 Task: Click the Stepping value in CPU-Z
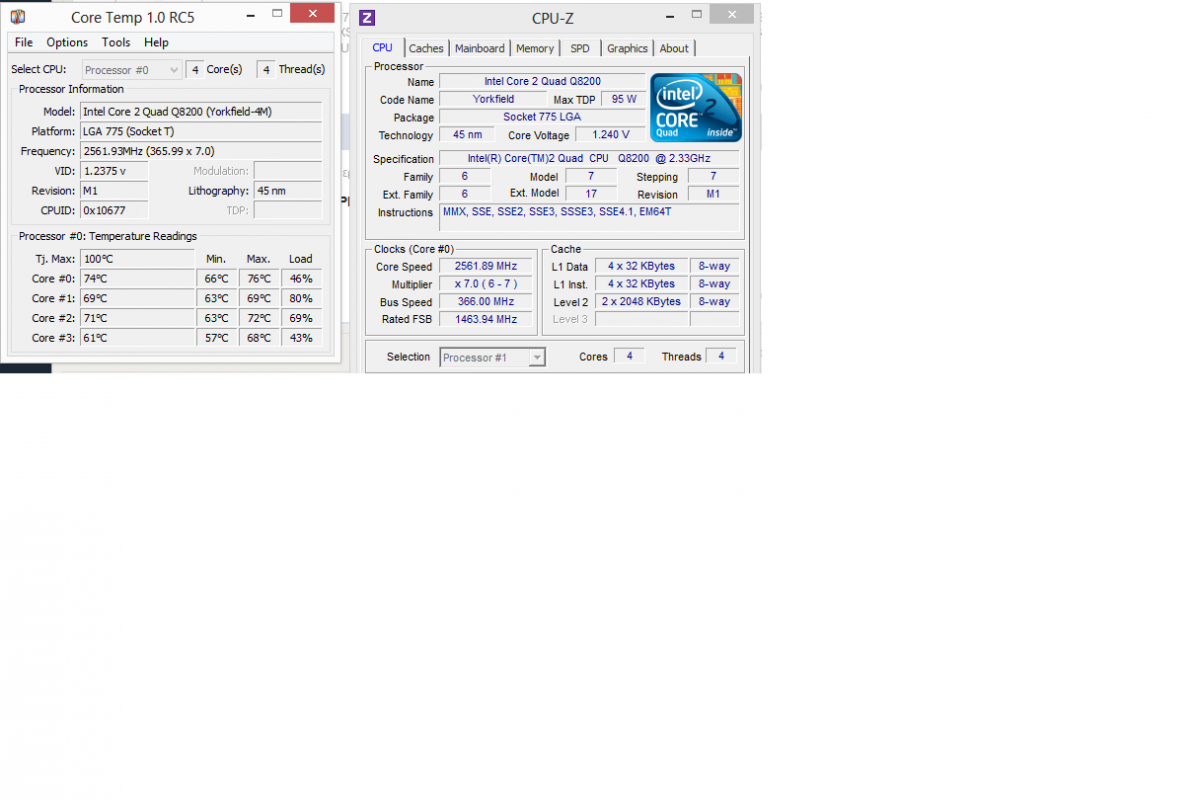[713, 176]
